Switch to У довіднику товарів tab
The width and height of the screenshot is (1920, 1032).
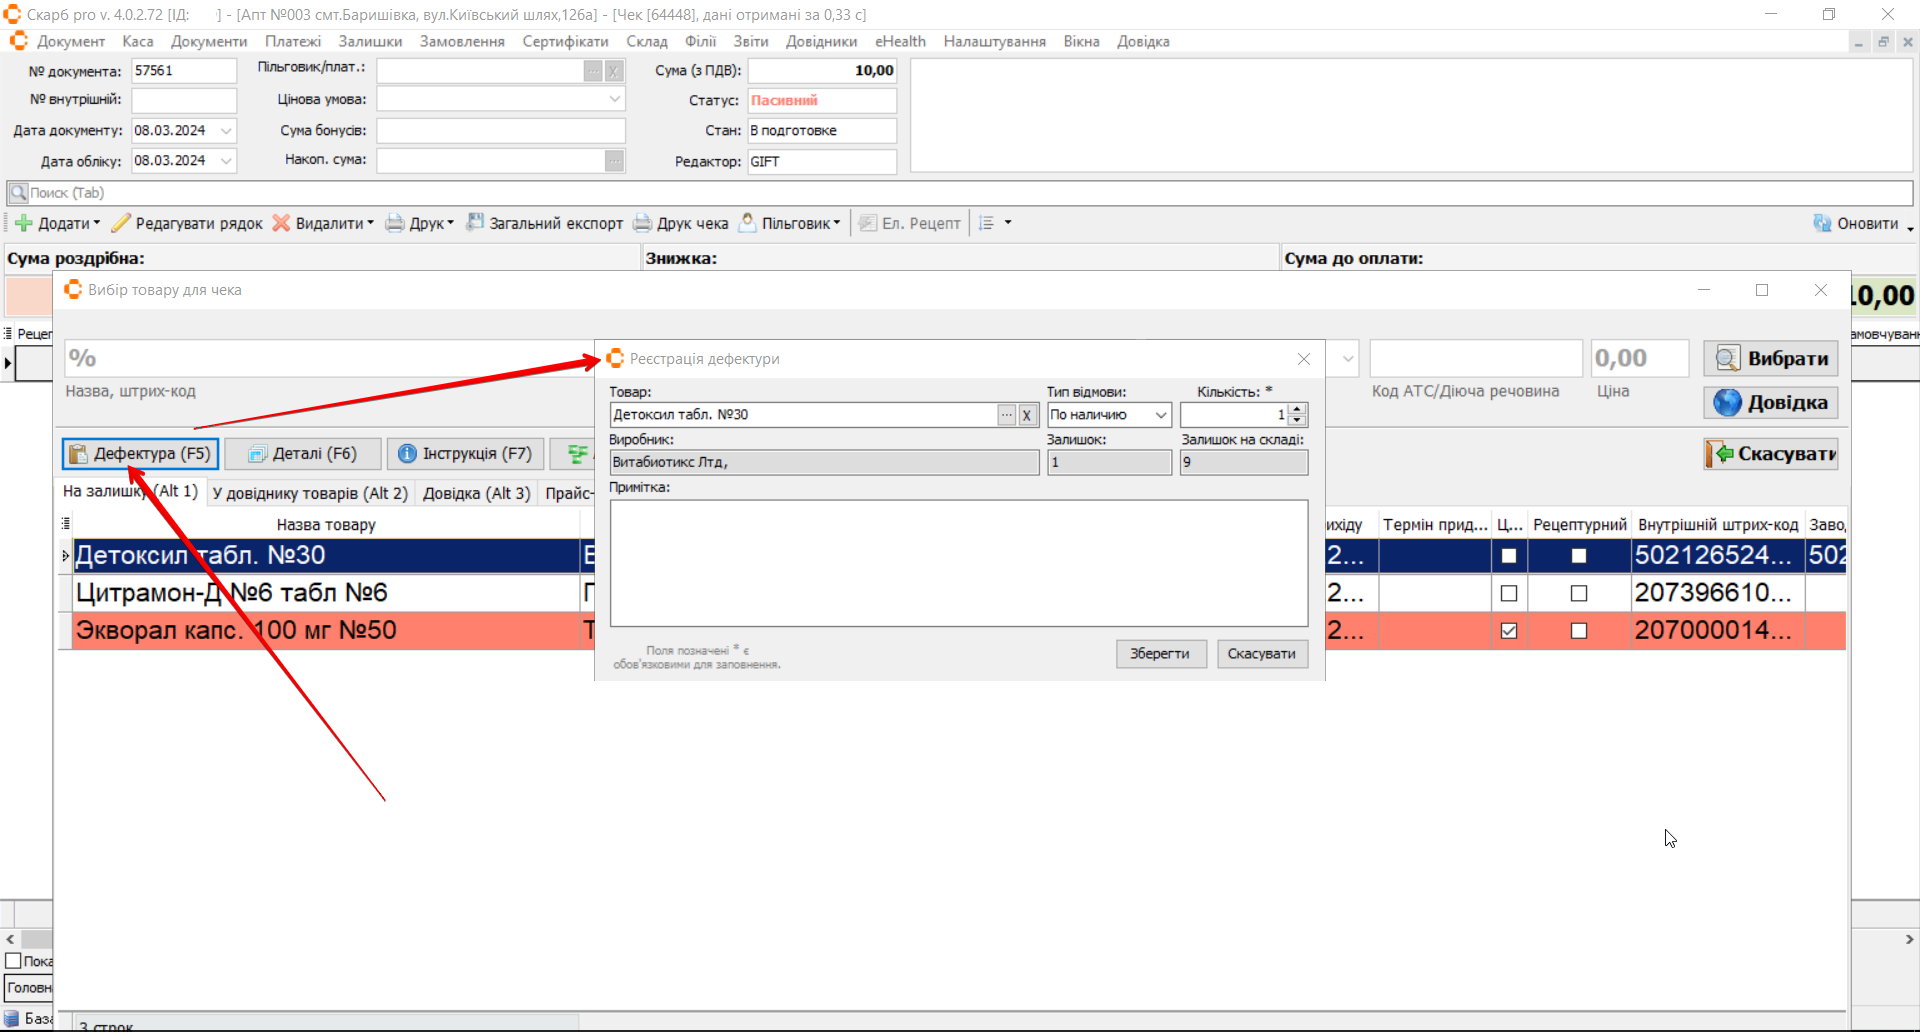(310, 493)
